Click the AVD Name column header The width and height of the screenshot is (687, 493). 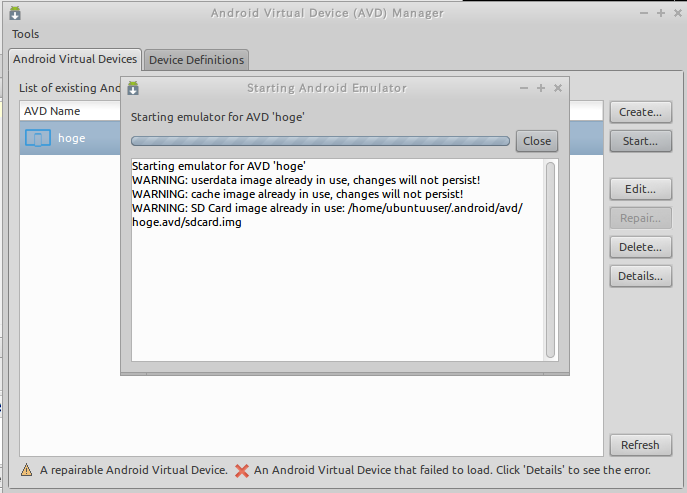(70, 111)
